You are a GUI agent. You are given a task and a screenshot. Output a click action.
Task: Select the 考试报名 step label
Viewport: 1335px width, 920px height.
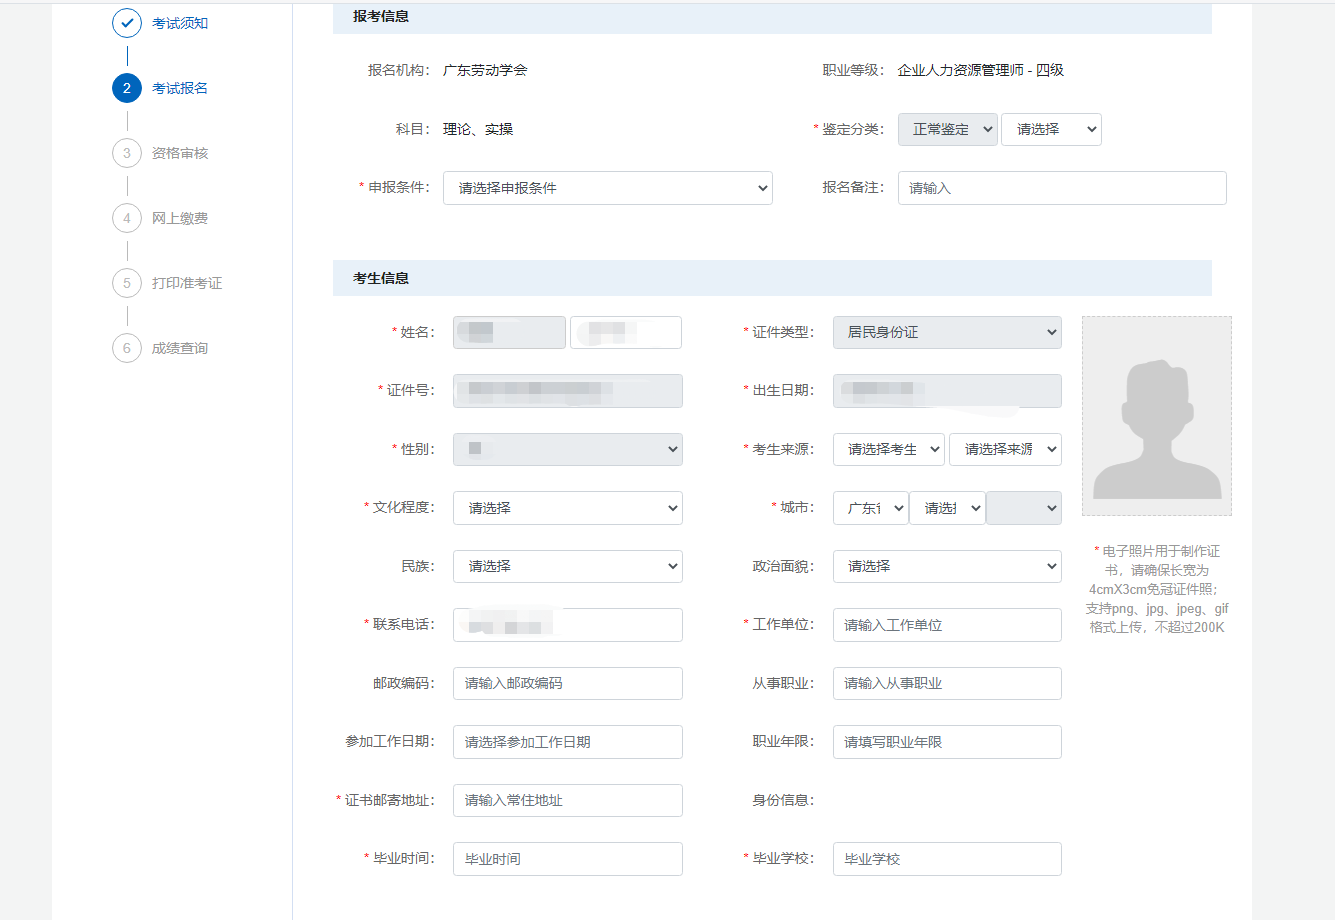(x=180, y=88)
